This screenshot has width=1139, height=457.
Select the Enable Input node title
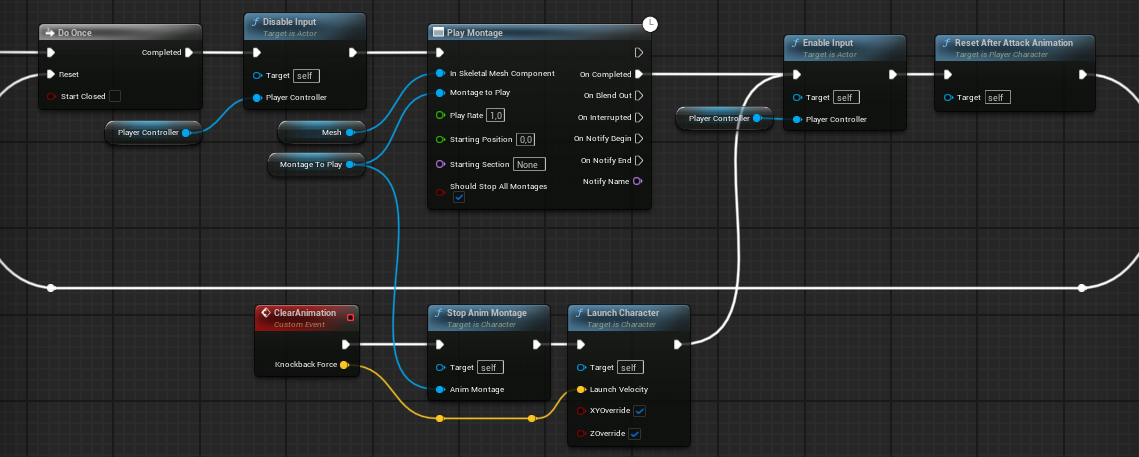click(827, 43)
